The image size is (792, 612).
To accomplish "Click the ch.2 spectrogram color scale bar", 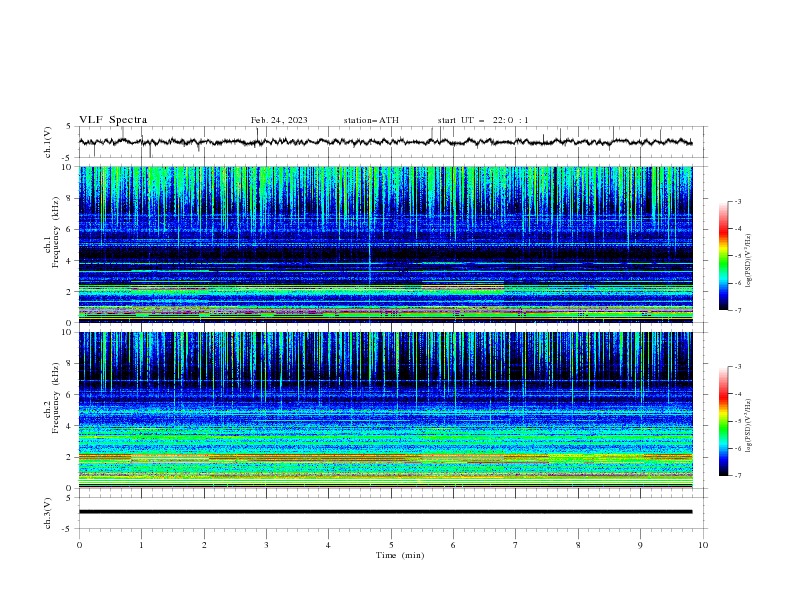I will (x=724, y=421).
